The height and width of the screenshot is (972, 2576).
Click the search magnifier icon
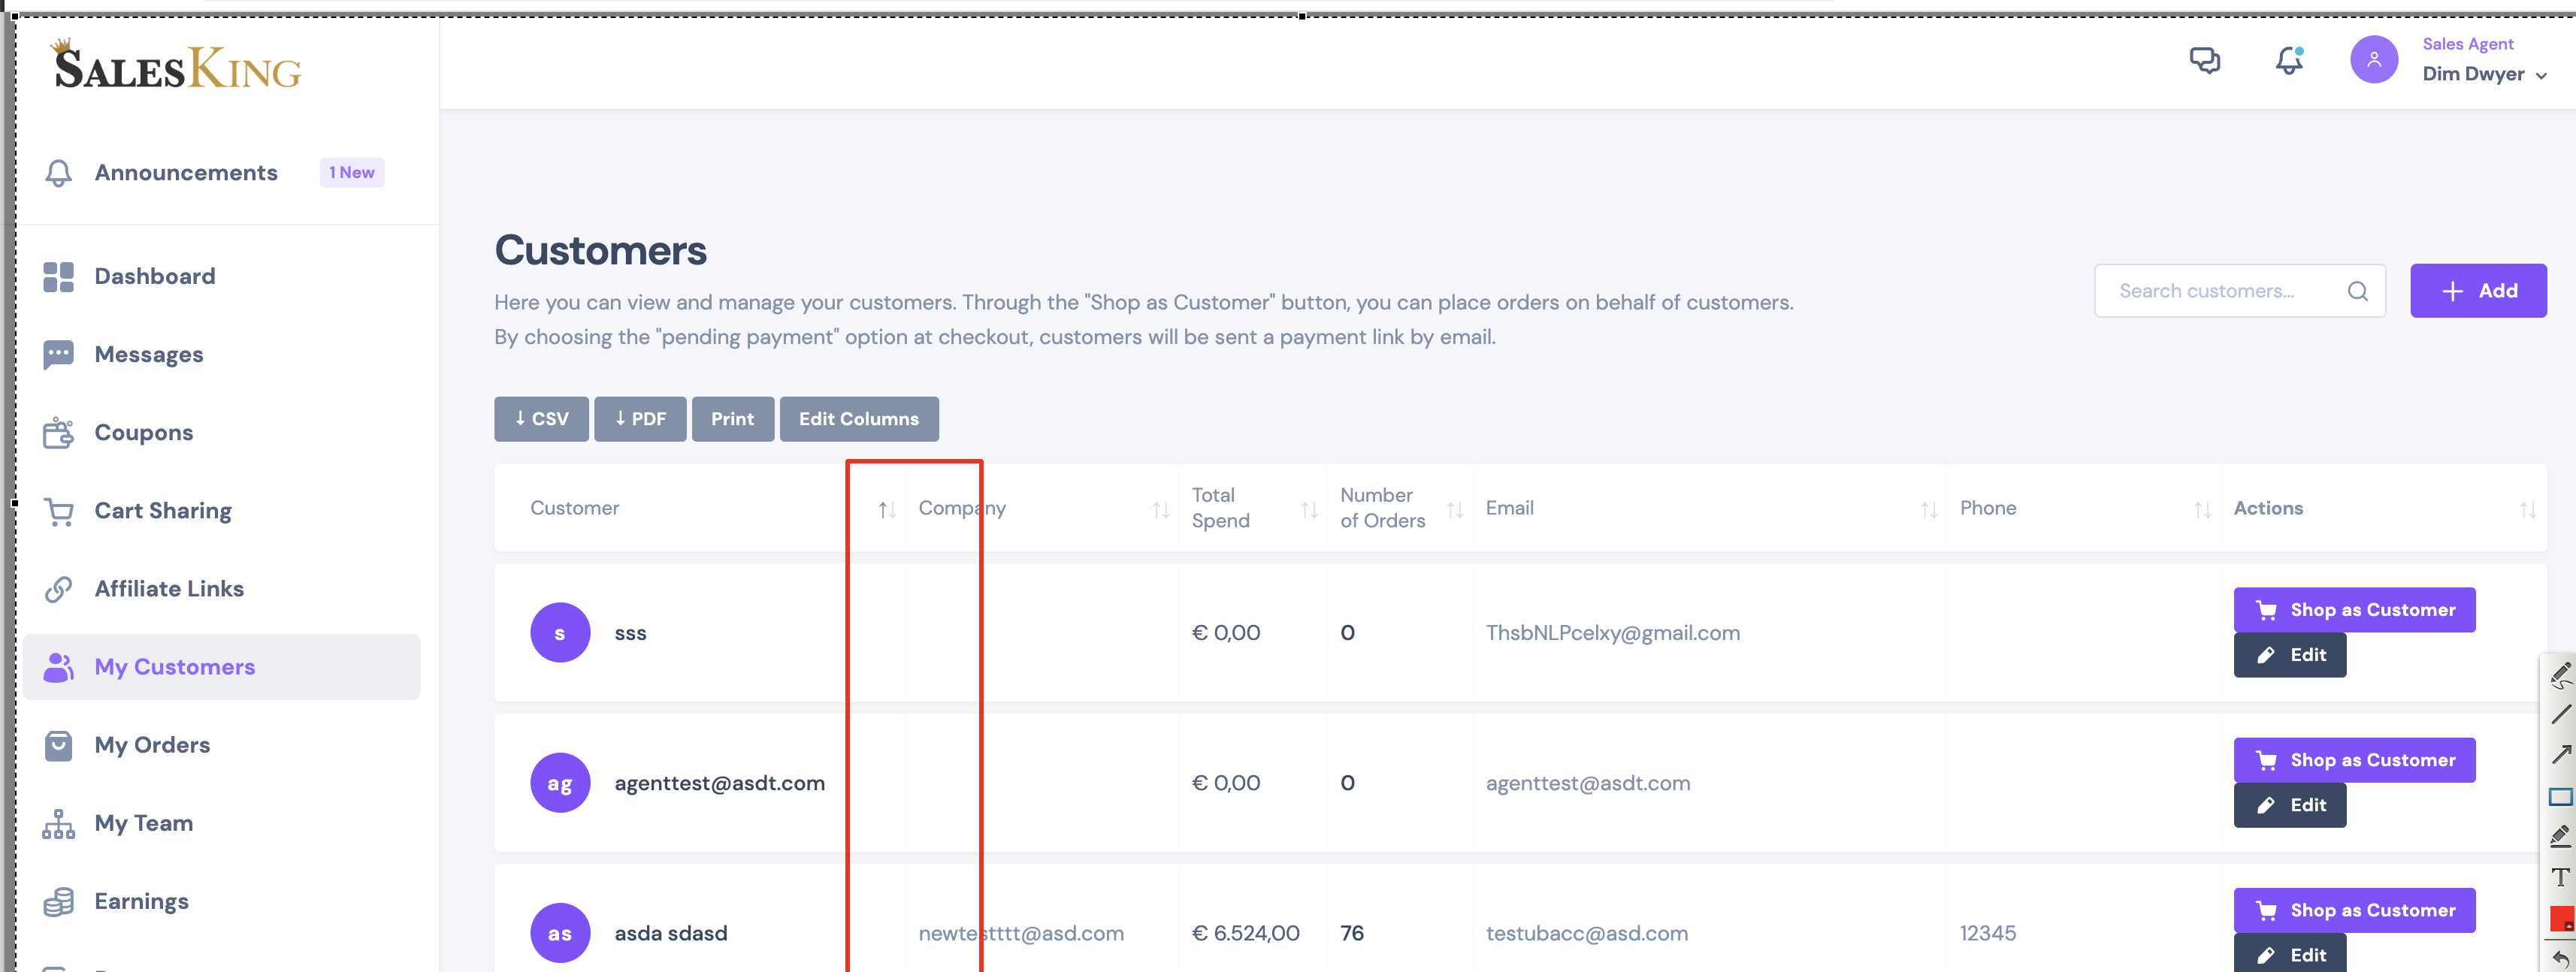tap(2357, 291)
